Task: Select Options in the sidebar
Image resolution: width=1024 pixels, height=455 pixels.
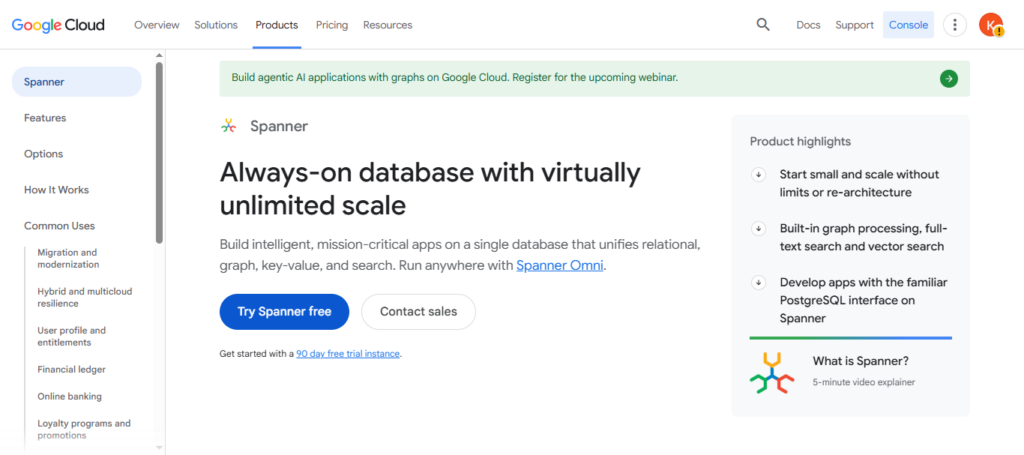Action: 44,153
